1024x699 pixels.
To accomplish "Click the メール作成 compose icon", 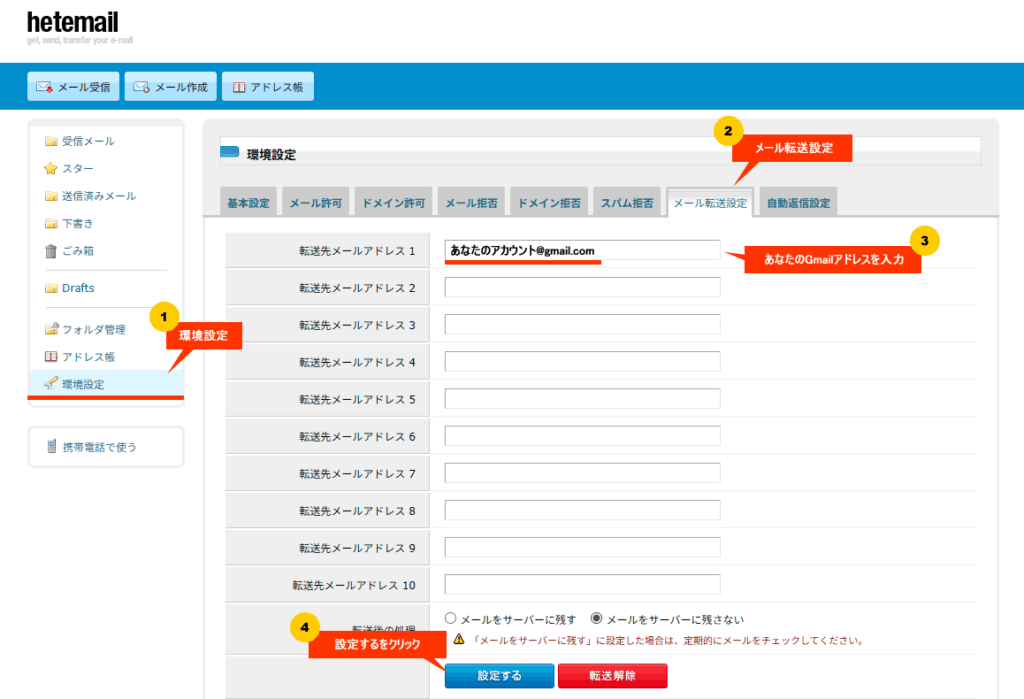I will [x=142, y=87].
